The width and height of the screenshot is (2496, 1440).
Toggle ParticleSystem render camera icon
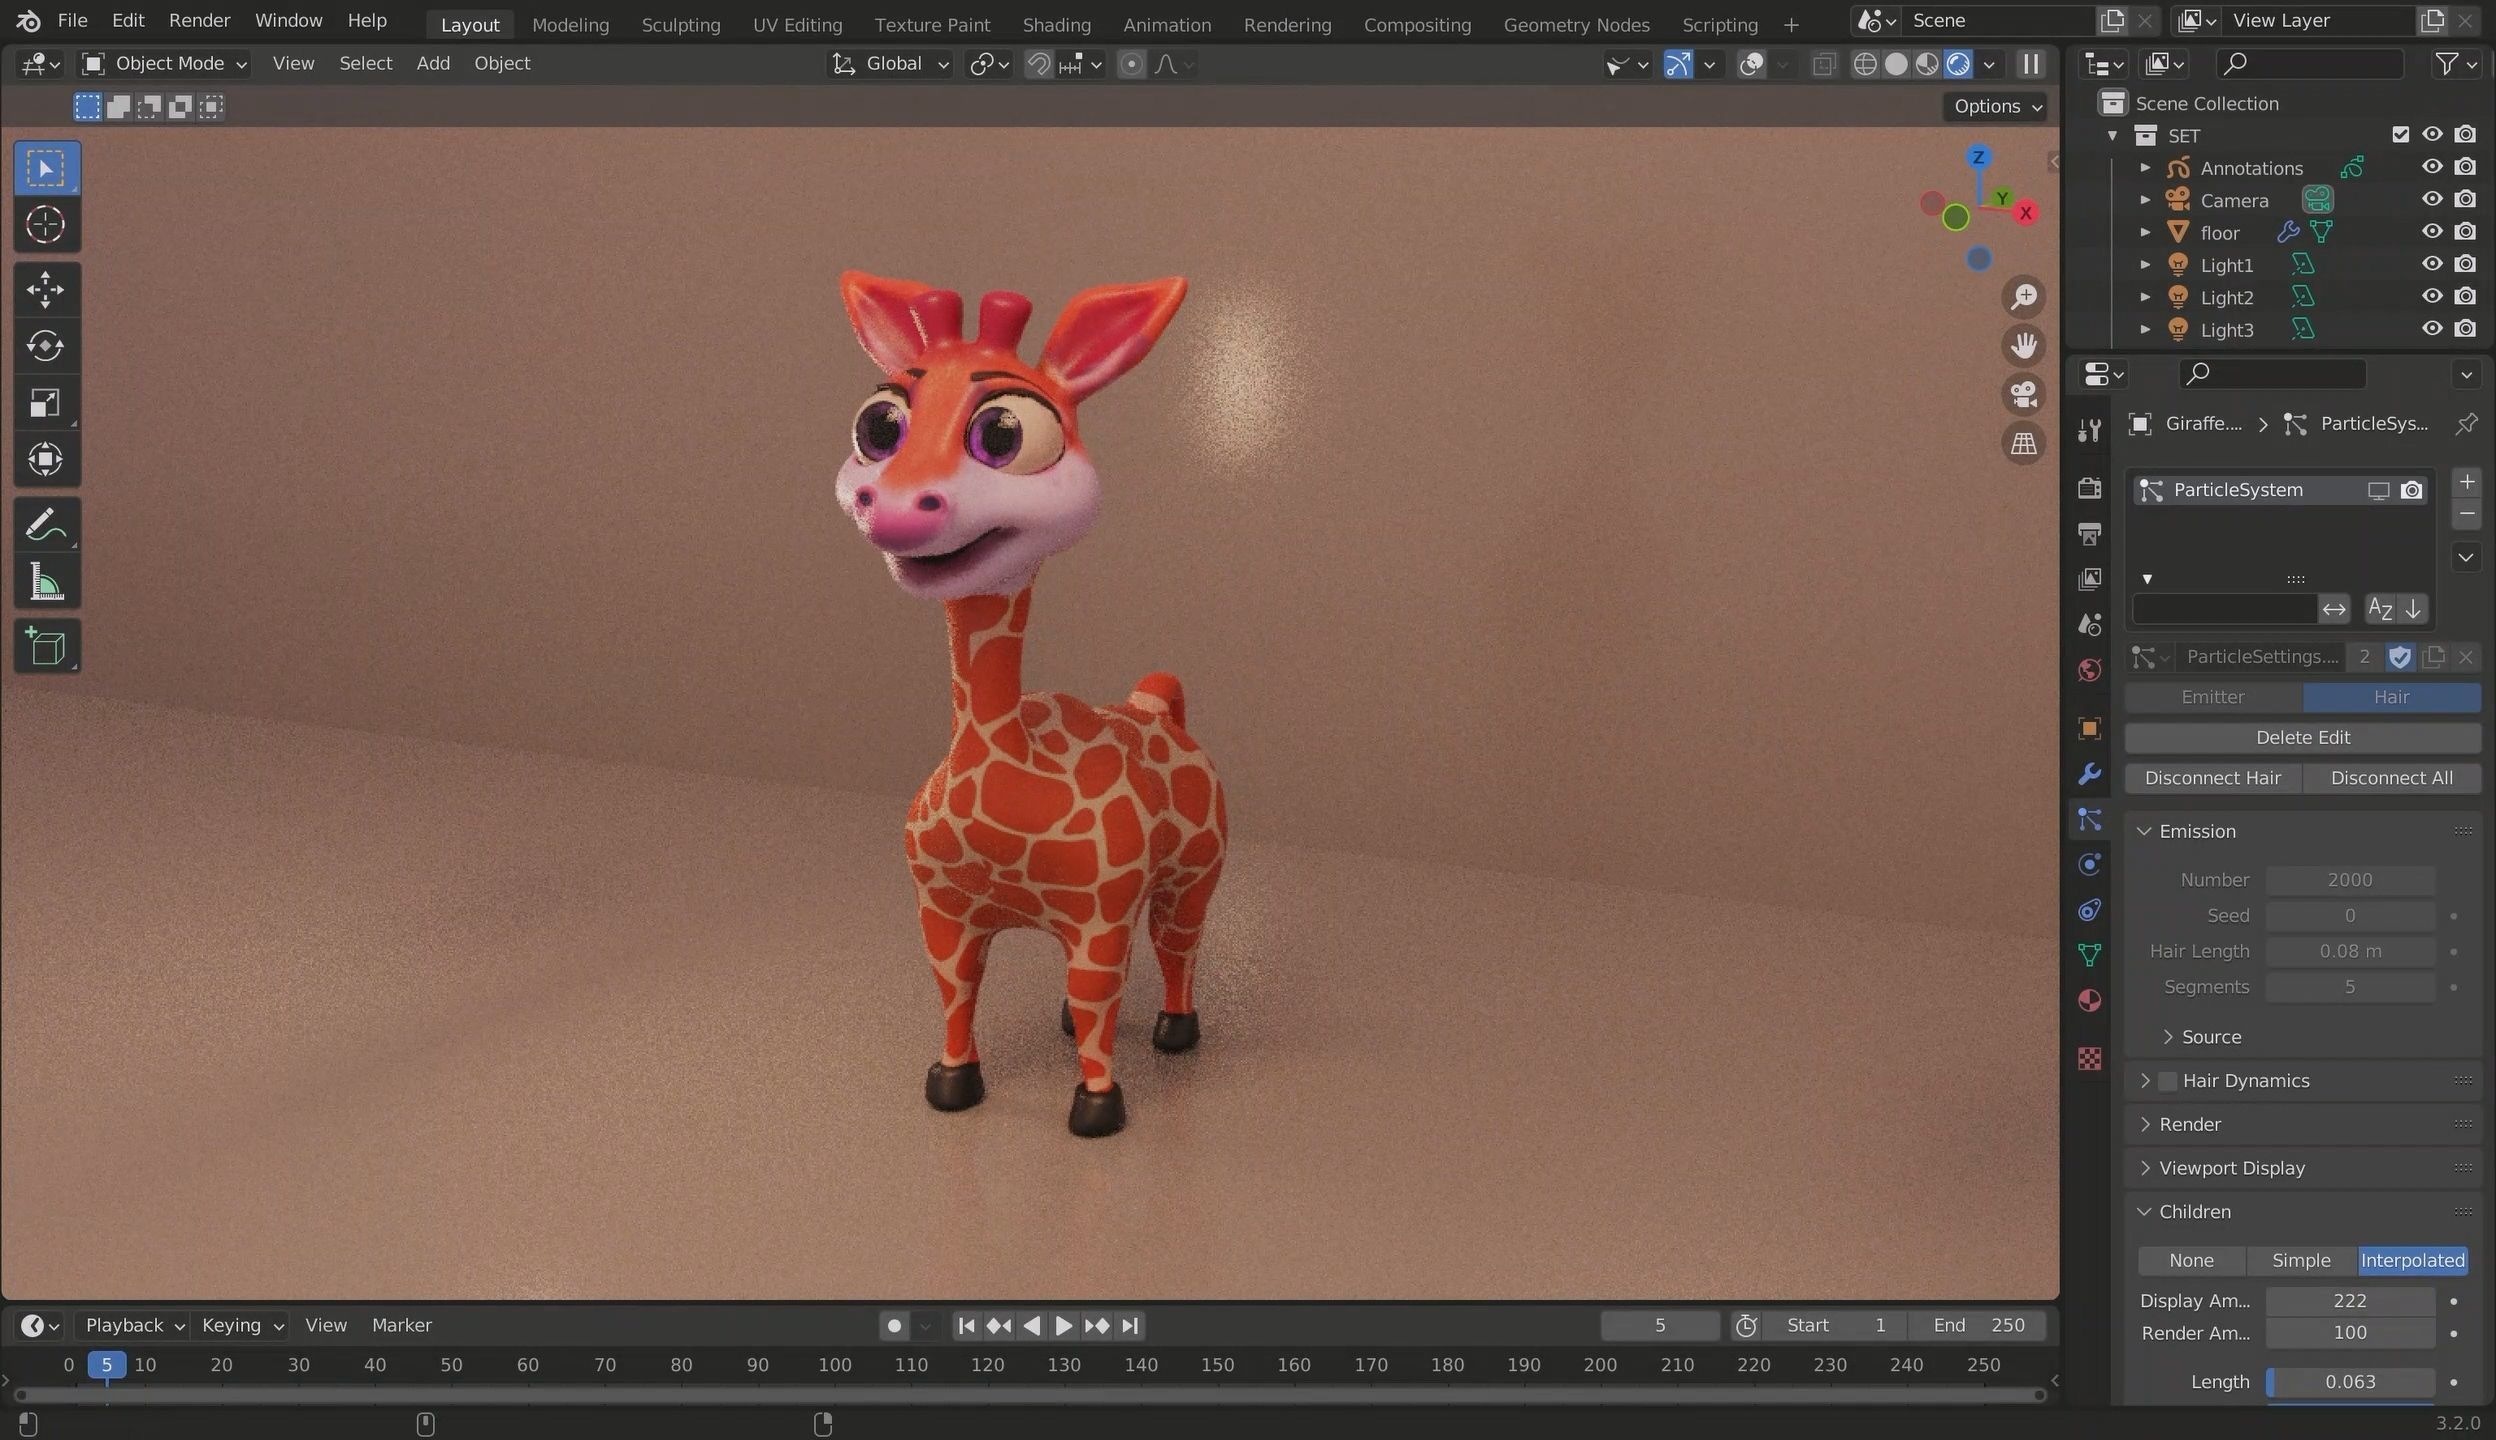2412,490
